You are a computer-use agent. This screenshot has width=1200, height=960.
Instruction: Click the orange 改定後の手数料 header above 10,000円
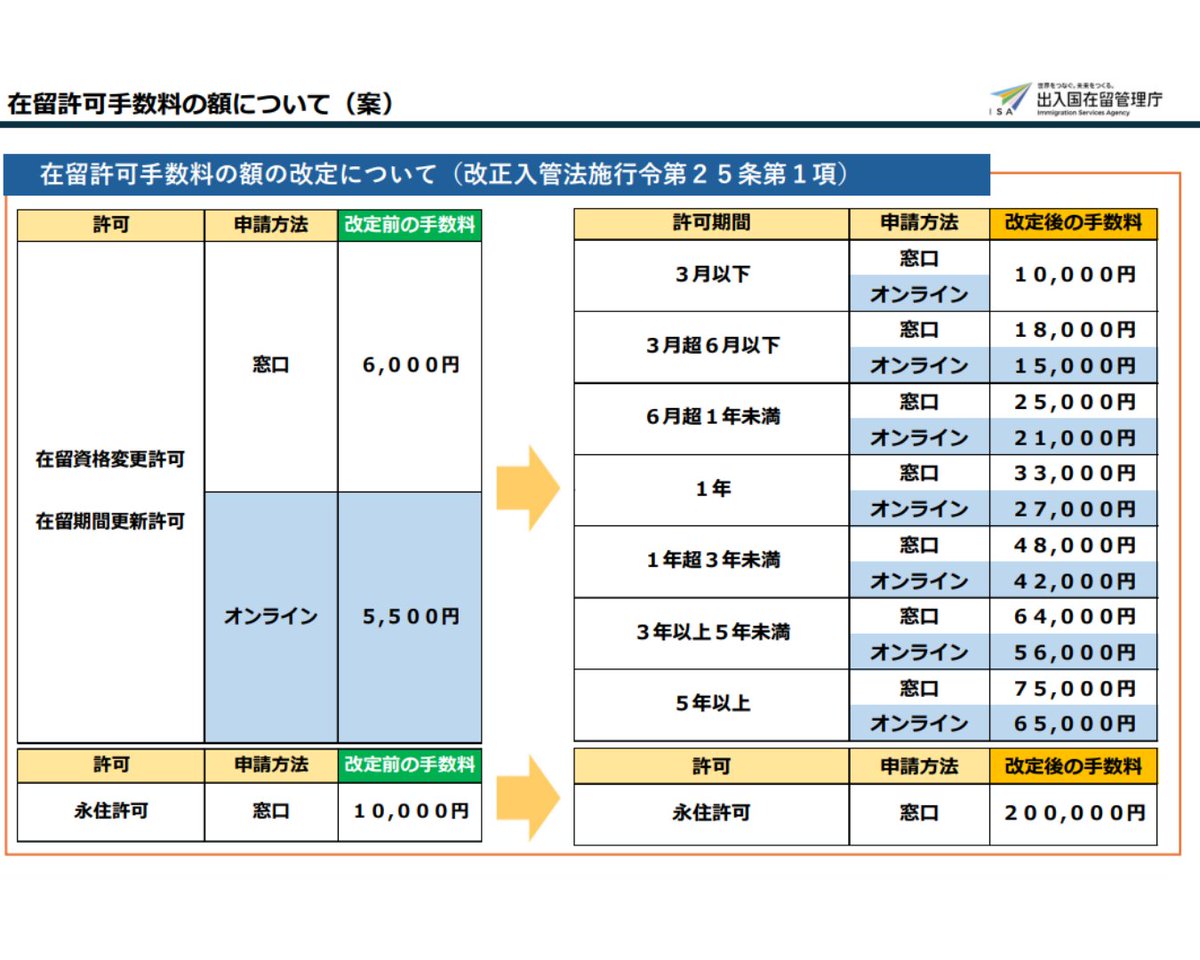[1074, 224]
